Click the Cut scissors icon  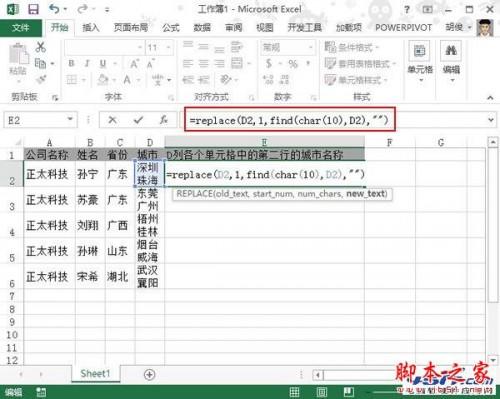[40, 47]
